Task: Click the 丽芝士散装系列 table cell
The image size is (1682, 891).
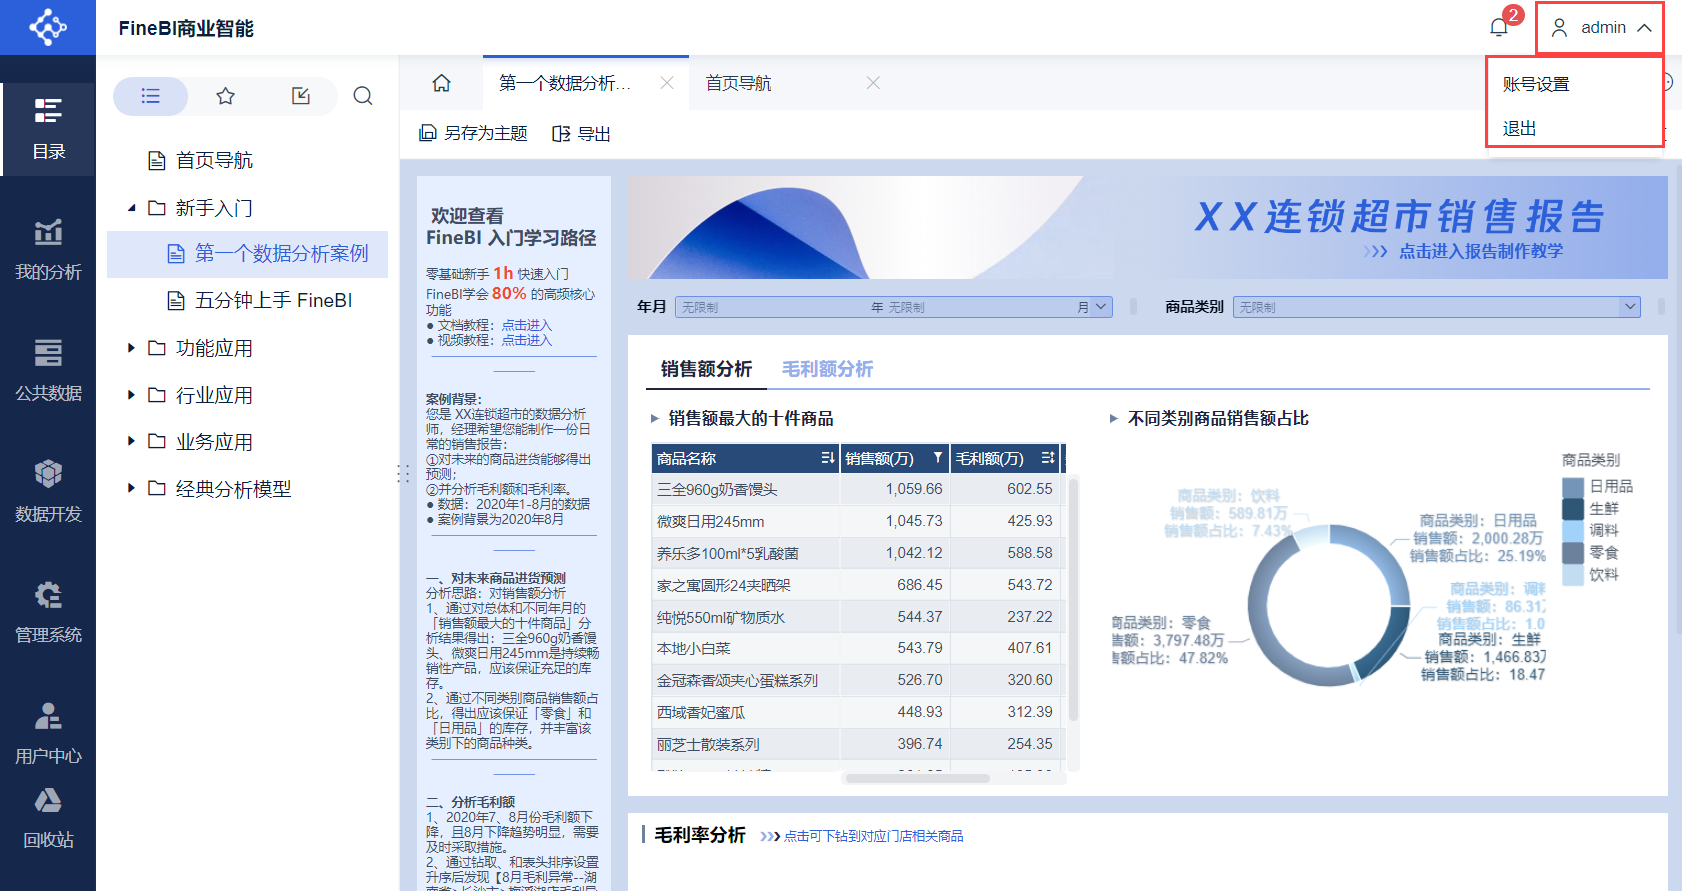Action: tap(745, 744)
